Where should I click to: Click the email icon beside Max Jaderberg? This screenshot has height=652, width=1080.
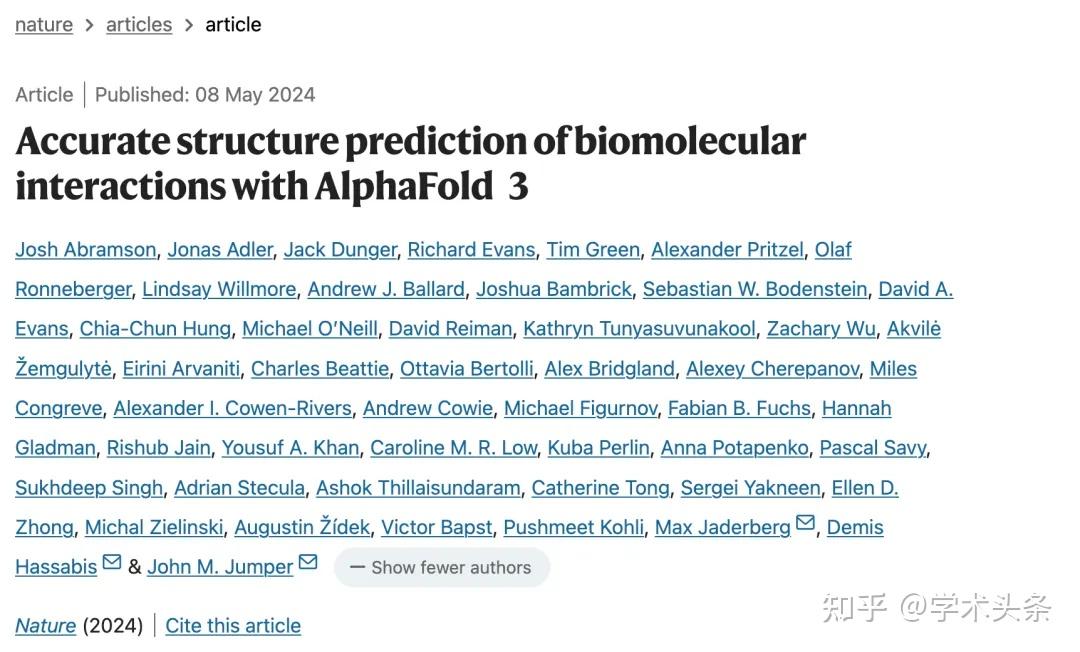[806, 521]
